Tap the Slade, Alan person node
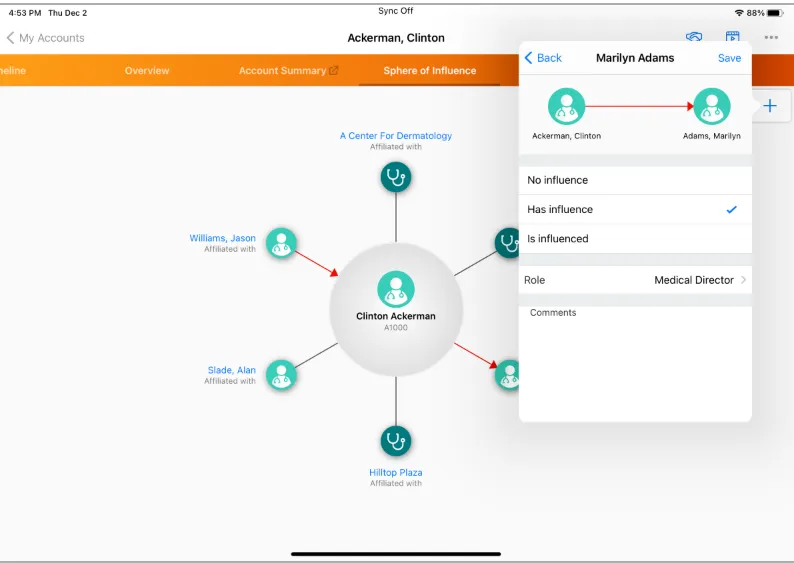This screenshot has height=563, width=794. point(281,375)
